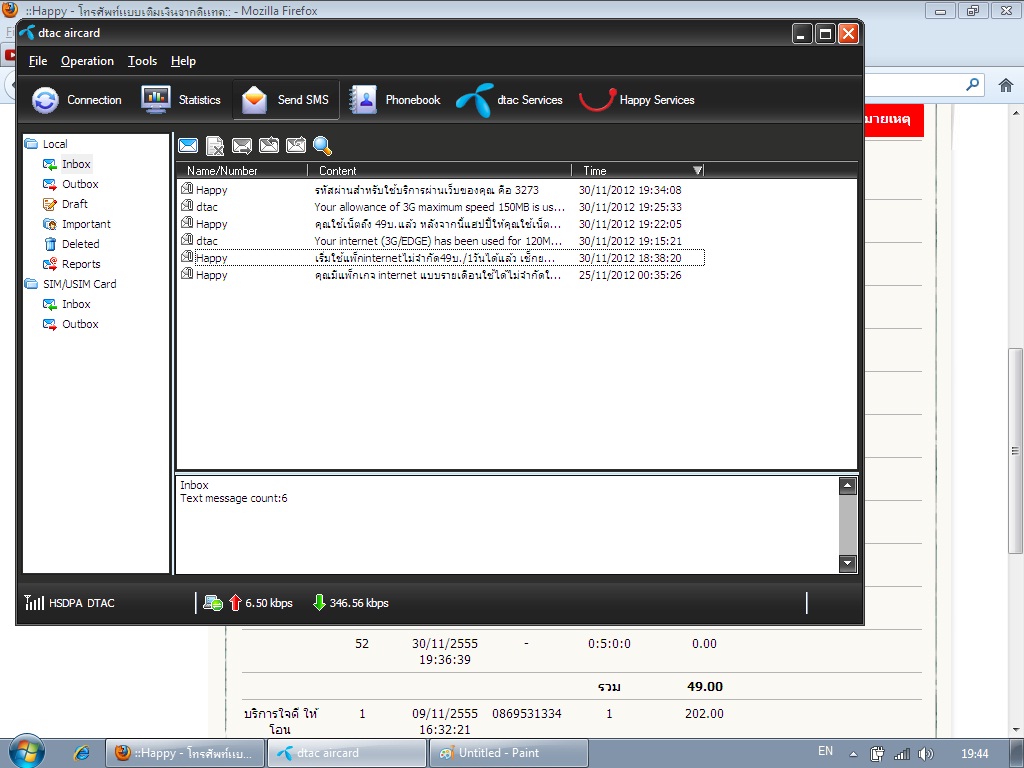Select dtac message about 3G/EDGE usage
Viewport: 1024px width, 768px height.
tap(441, 241)
